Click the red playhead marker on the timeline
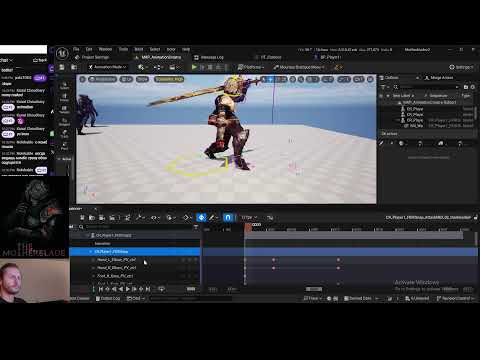This screenshot has height=360, width=480. (248, 227)
